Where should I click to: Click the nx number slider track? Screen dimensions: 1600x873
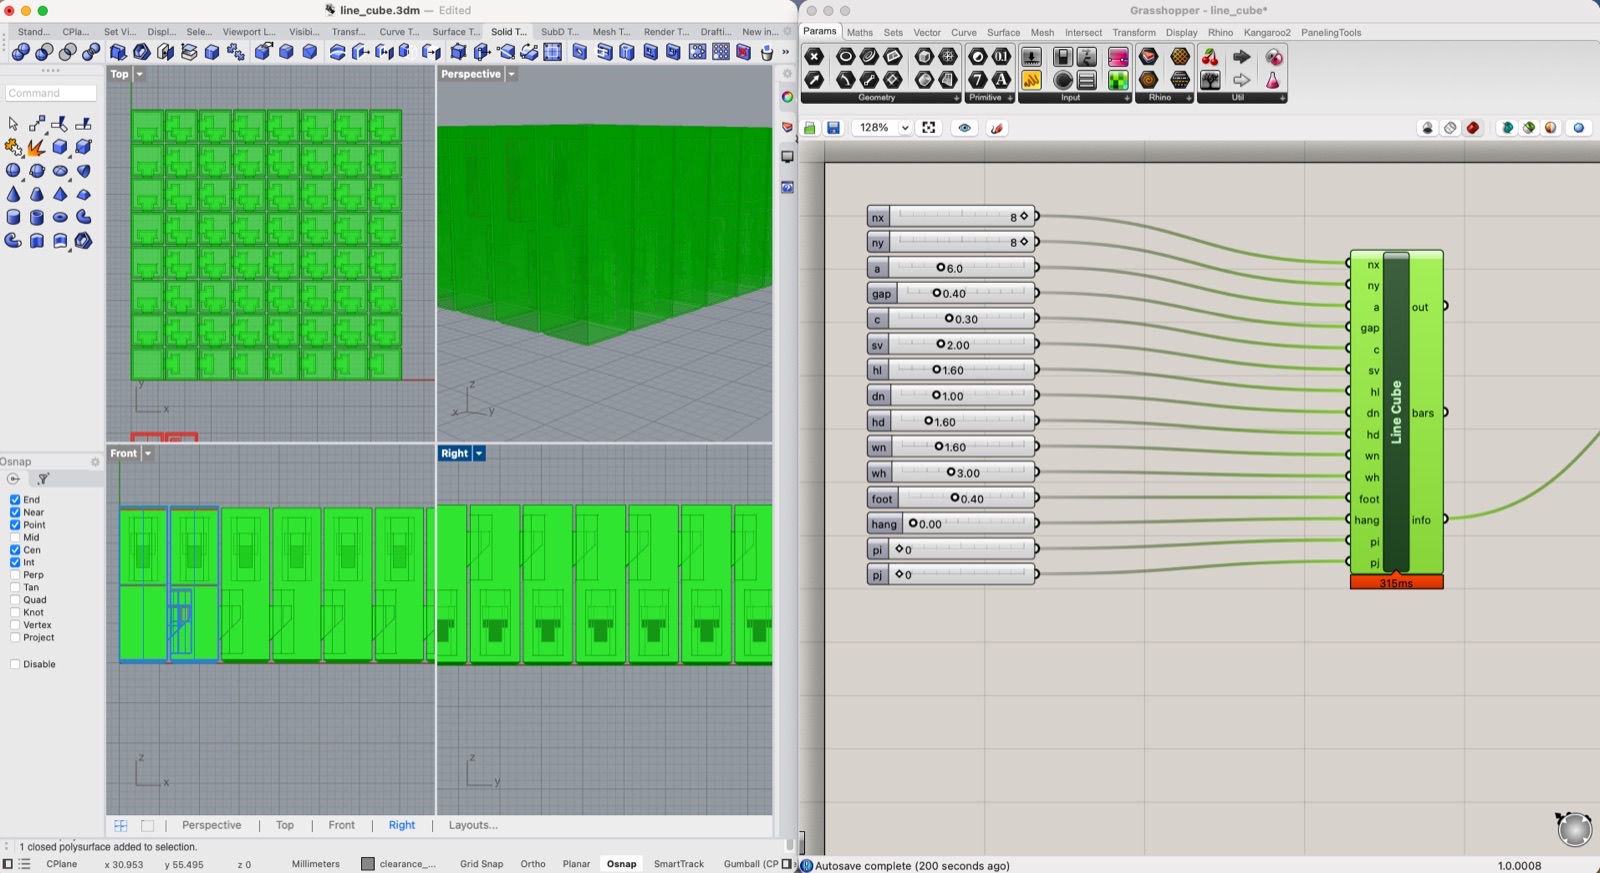(x=961, y=216)
